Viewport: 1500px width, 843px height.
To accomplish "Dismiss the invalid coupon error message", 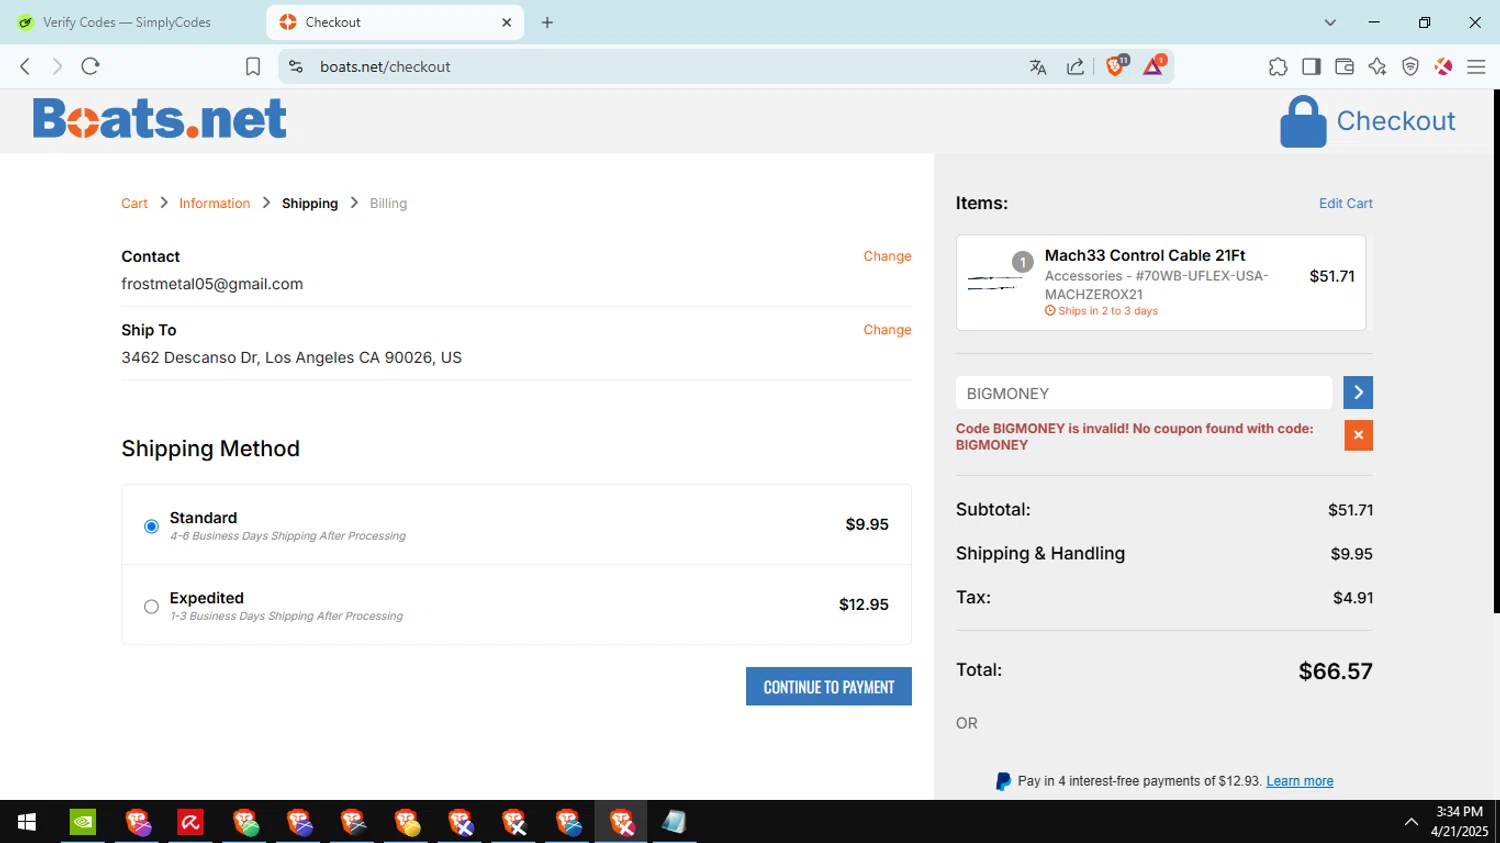I will (1358, 435).
